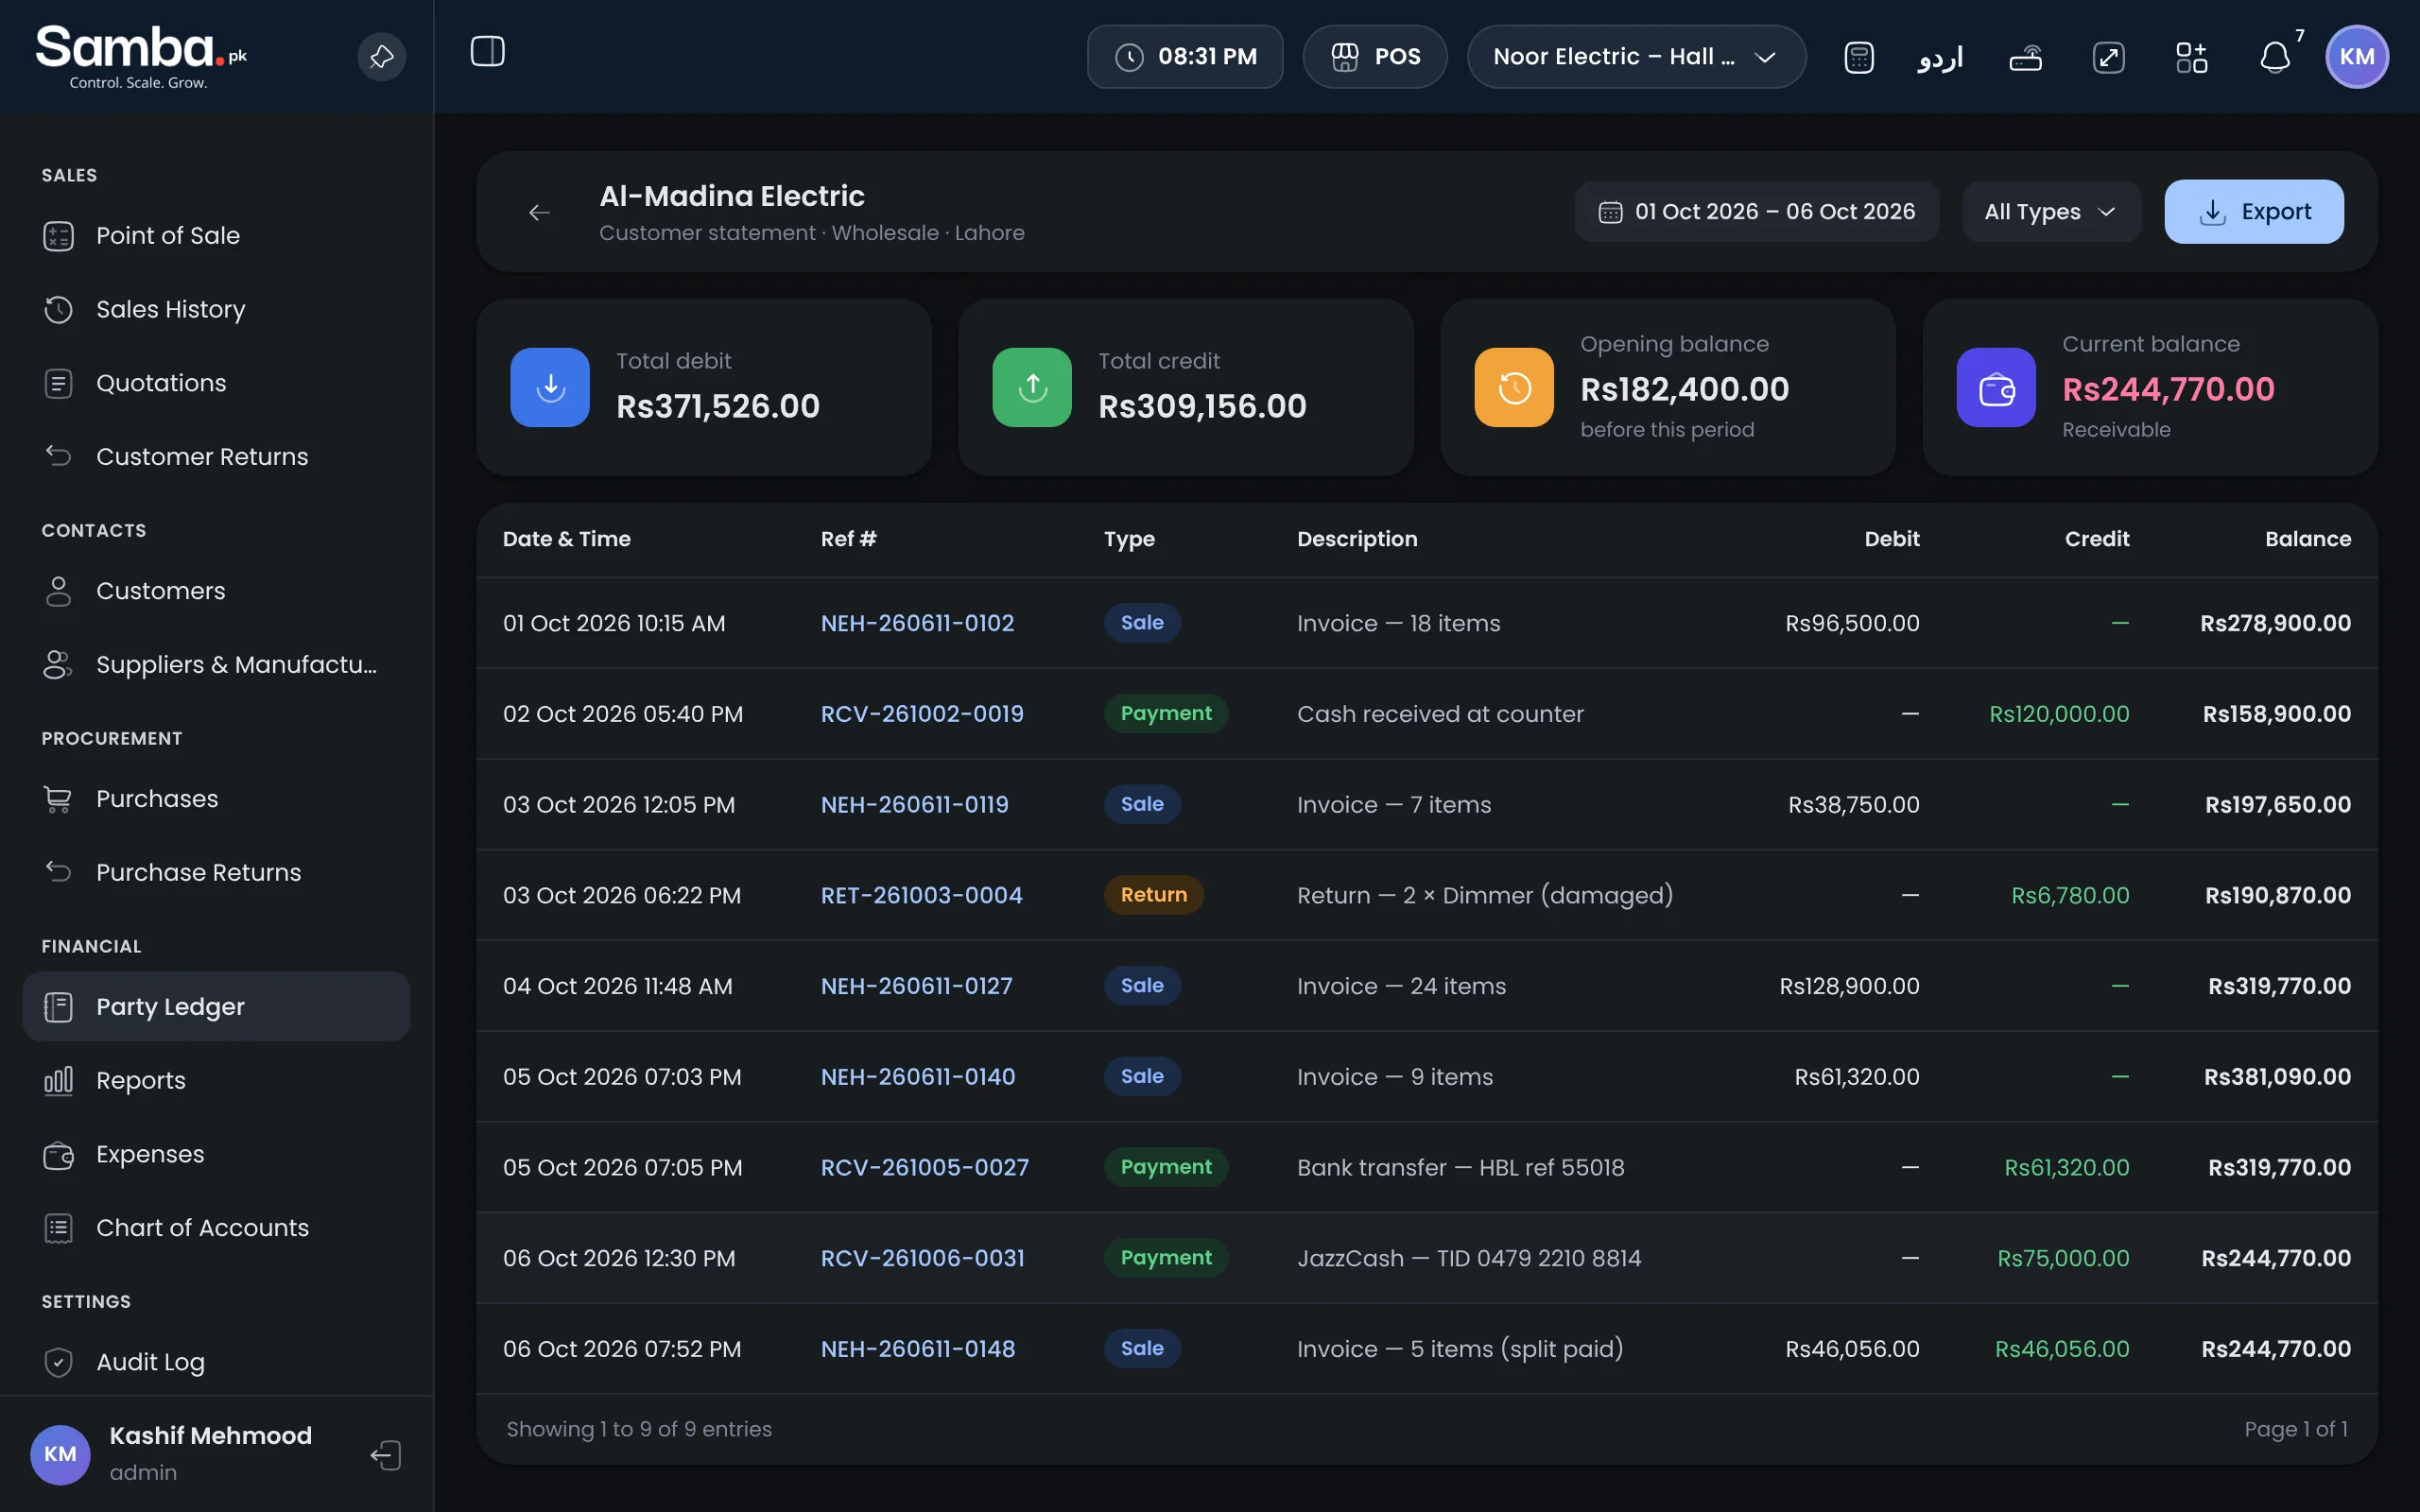Click Payment badge for Cash received row
Viewport: 2420px width, 1512px height.
coord(1165,714)
